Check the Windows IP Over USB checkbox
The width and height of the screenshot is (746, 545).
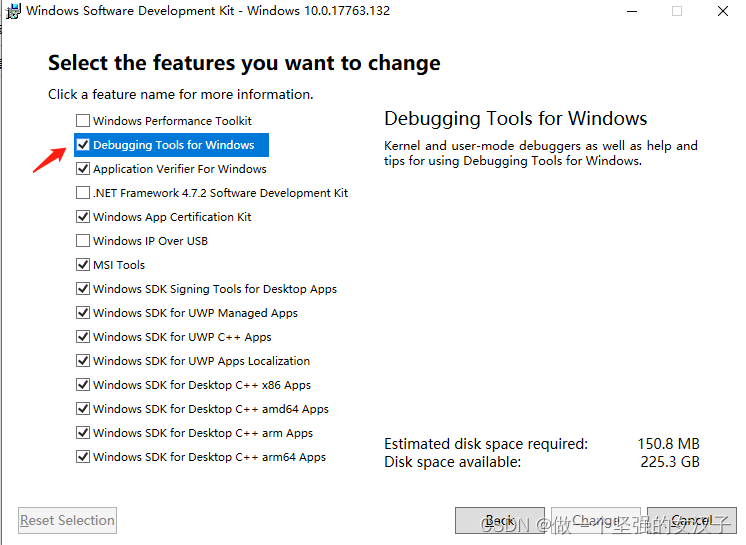(83, 241)
